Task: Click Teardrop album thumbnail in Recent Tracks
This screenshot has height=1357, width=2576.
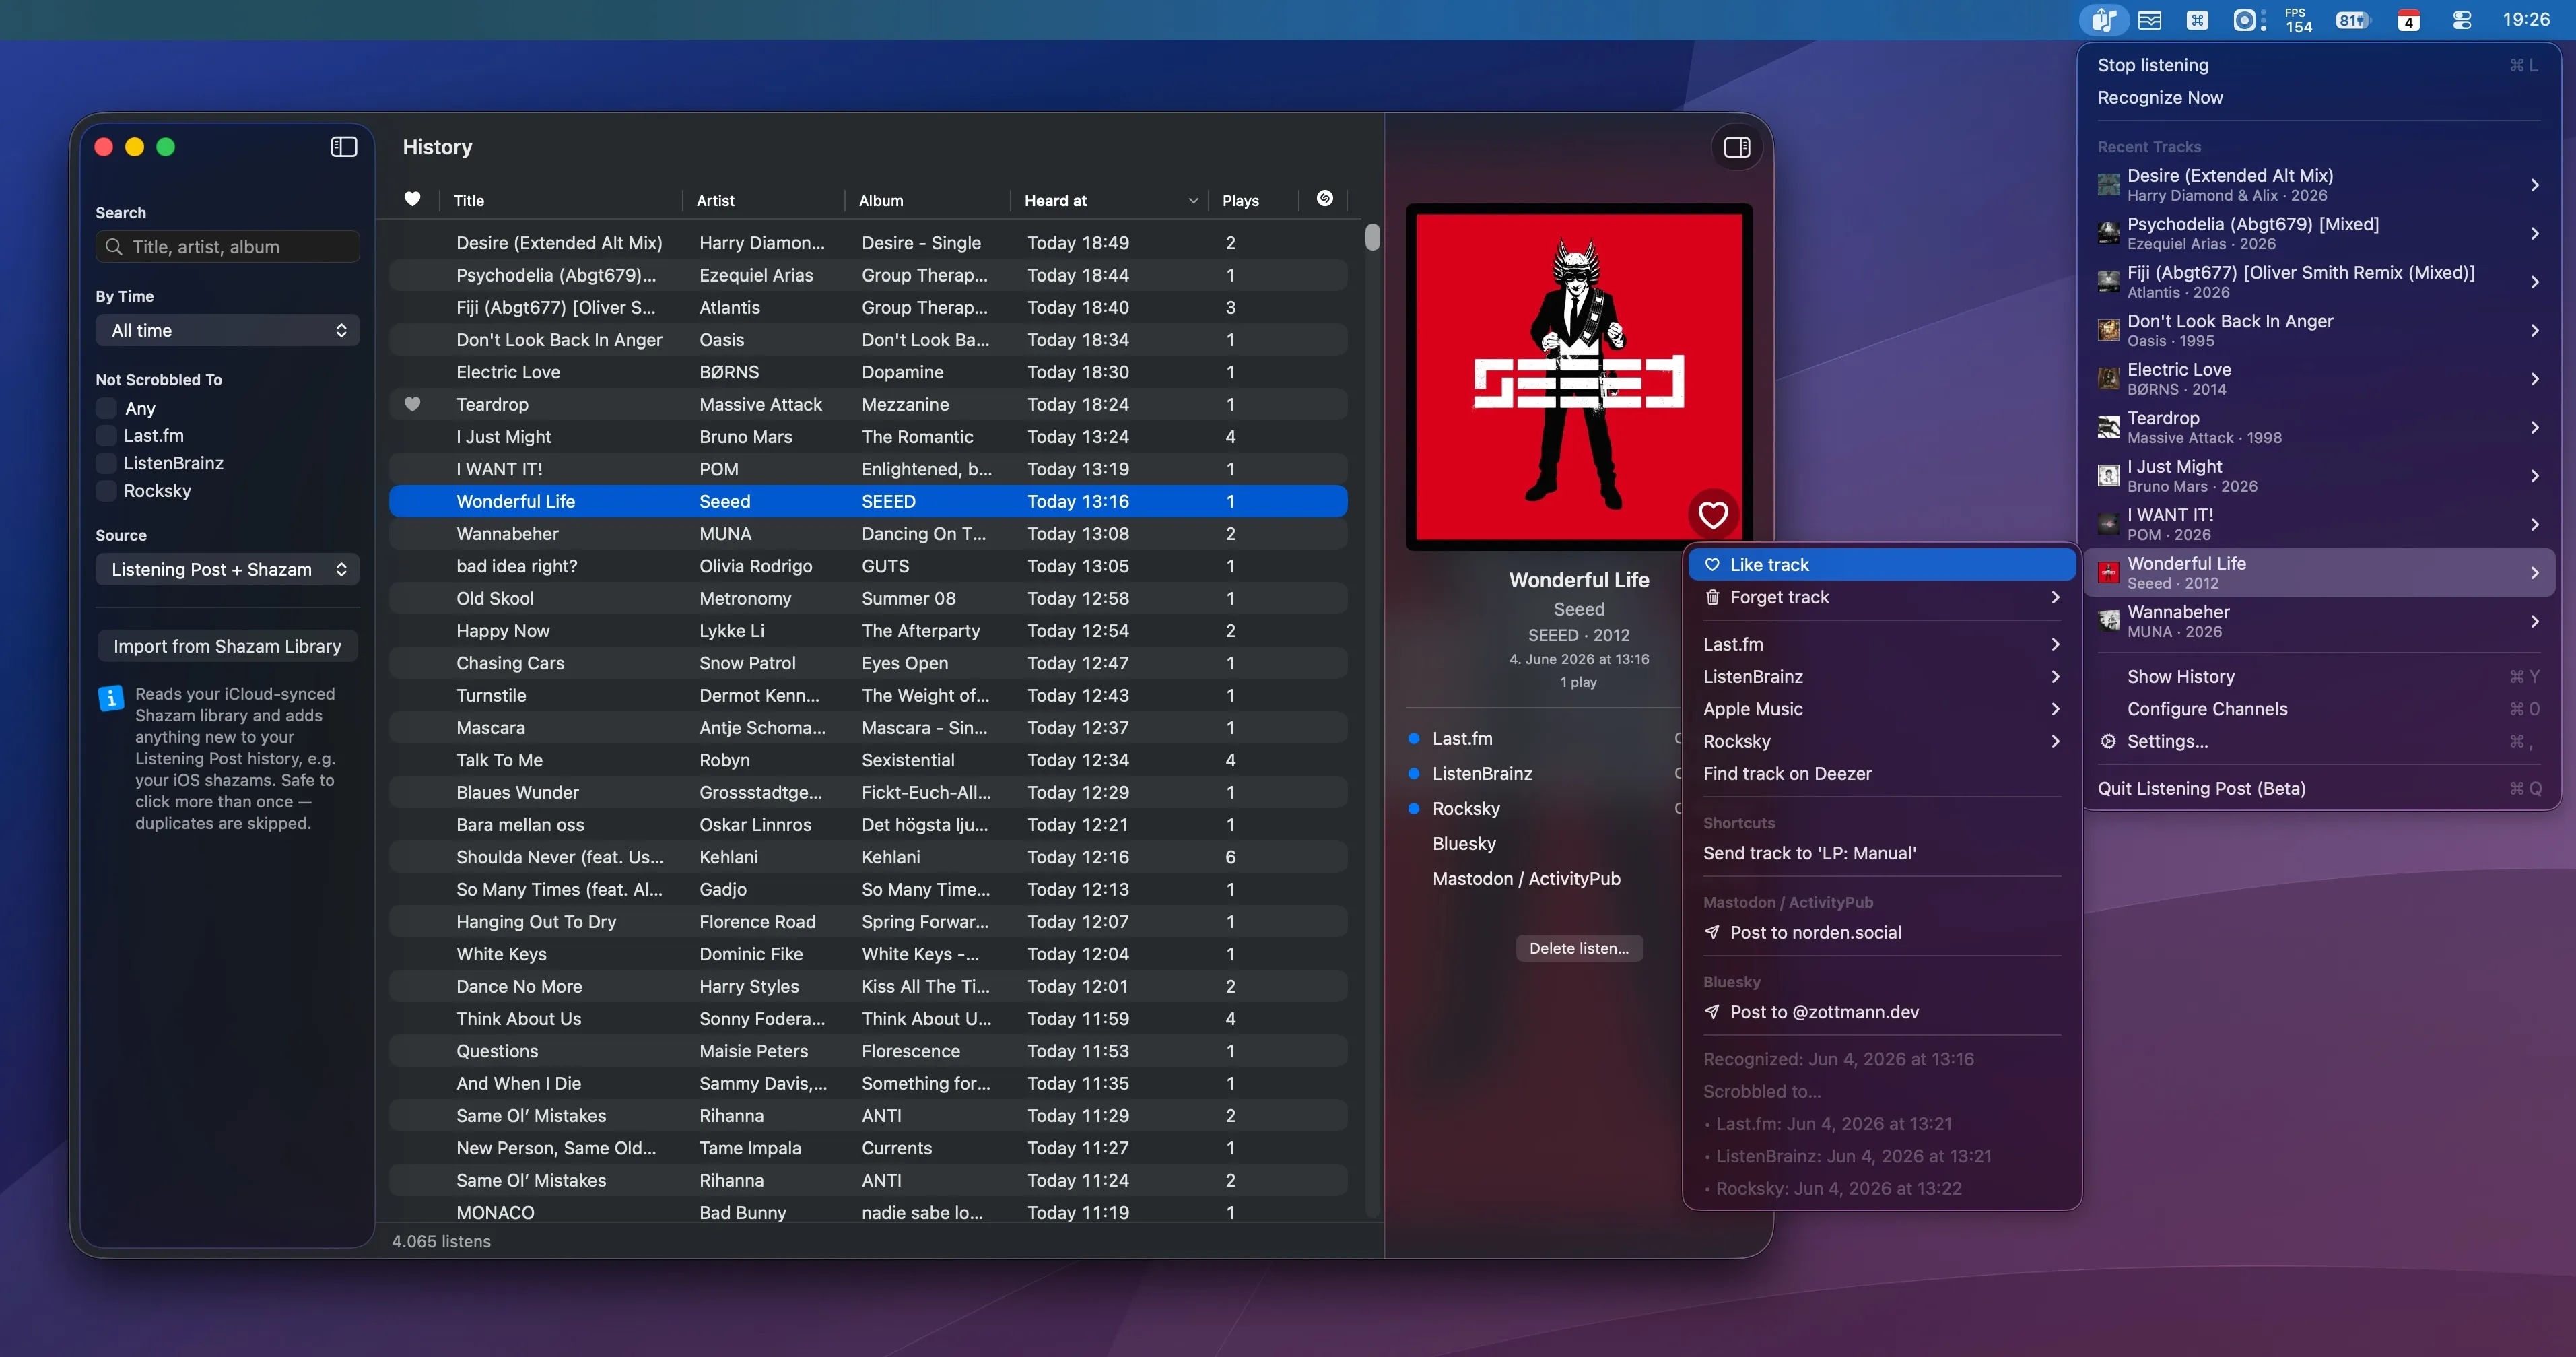Action: tap(2108, 427)
